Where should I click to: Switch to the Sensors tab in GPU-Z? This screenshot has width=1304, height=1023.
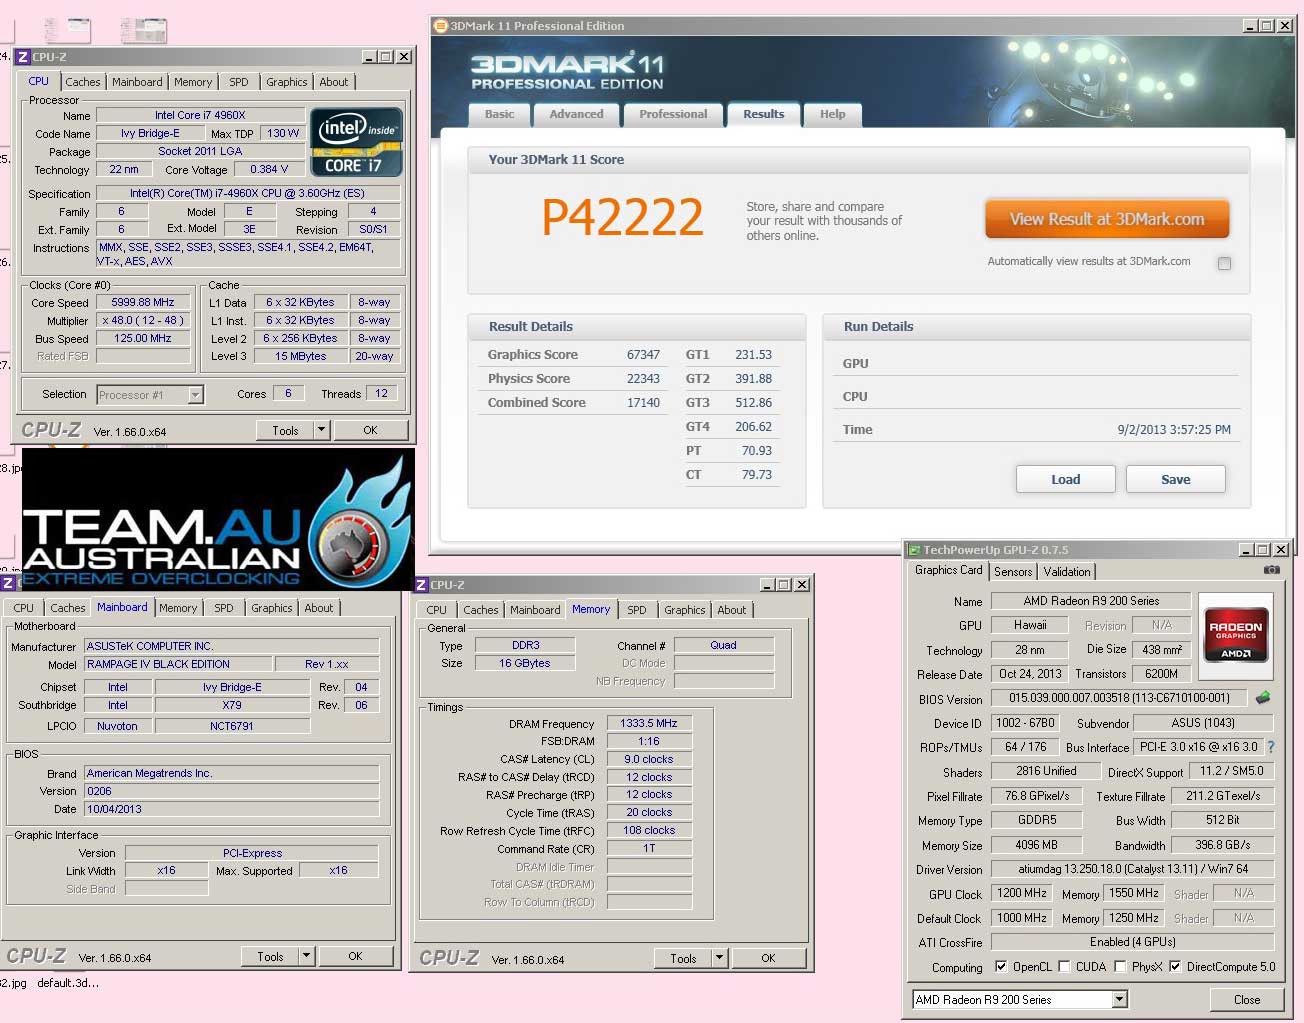tap(1013, 572)
